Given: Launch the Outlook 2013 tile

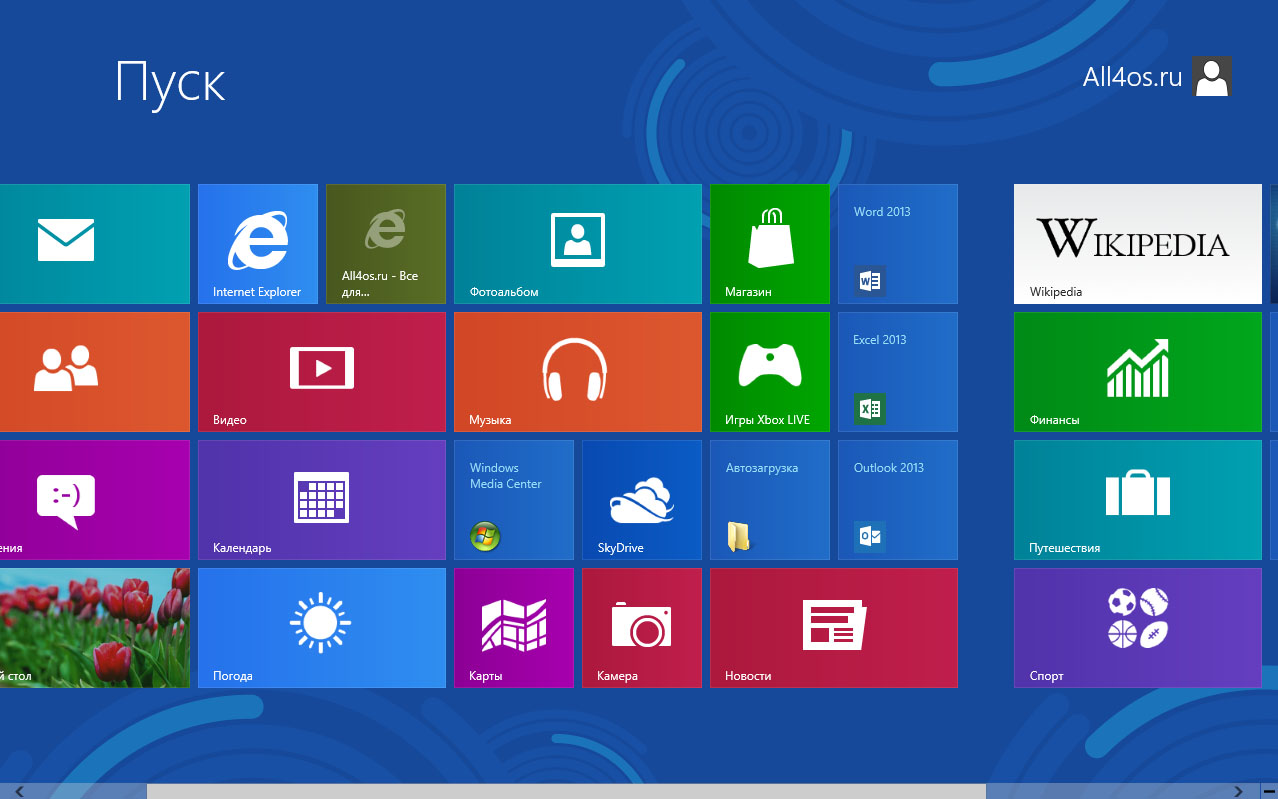Looking at the screenshot, I should (898, 500).
